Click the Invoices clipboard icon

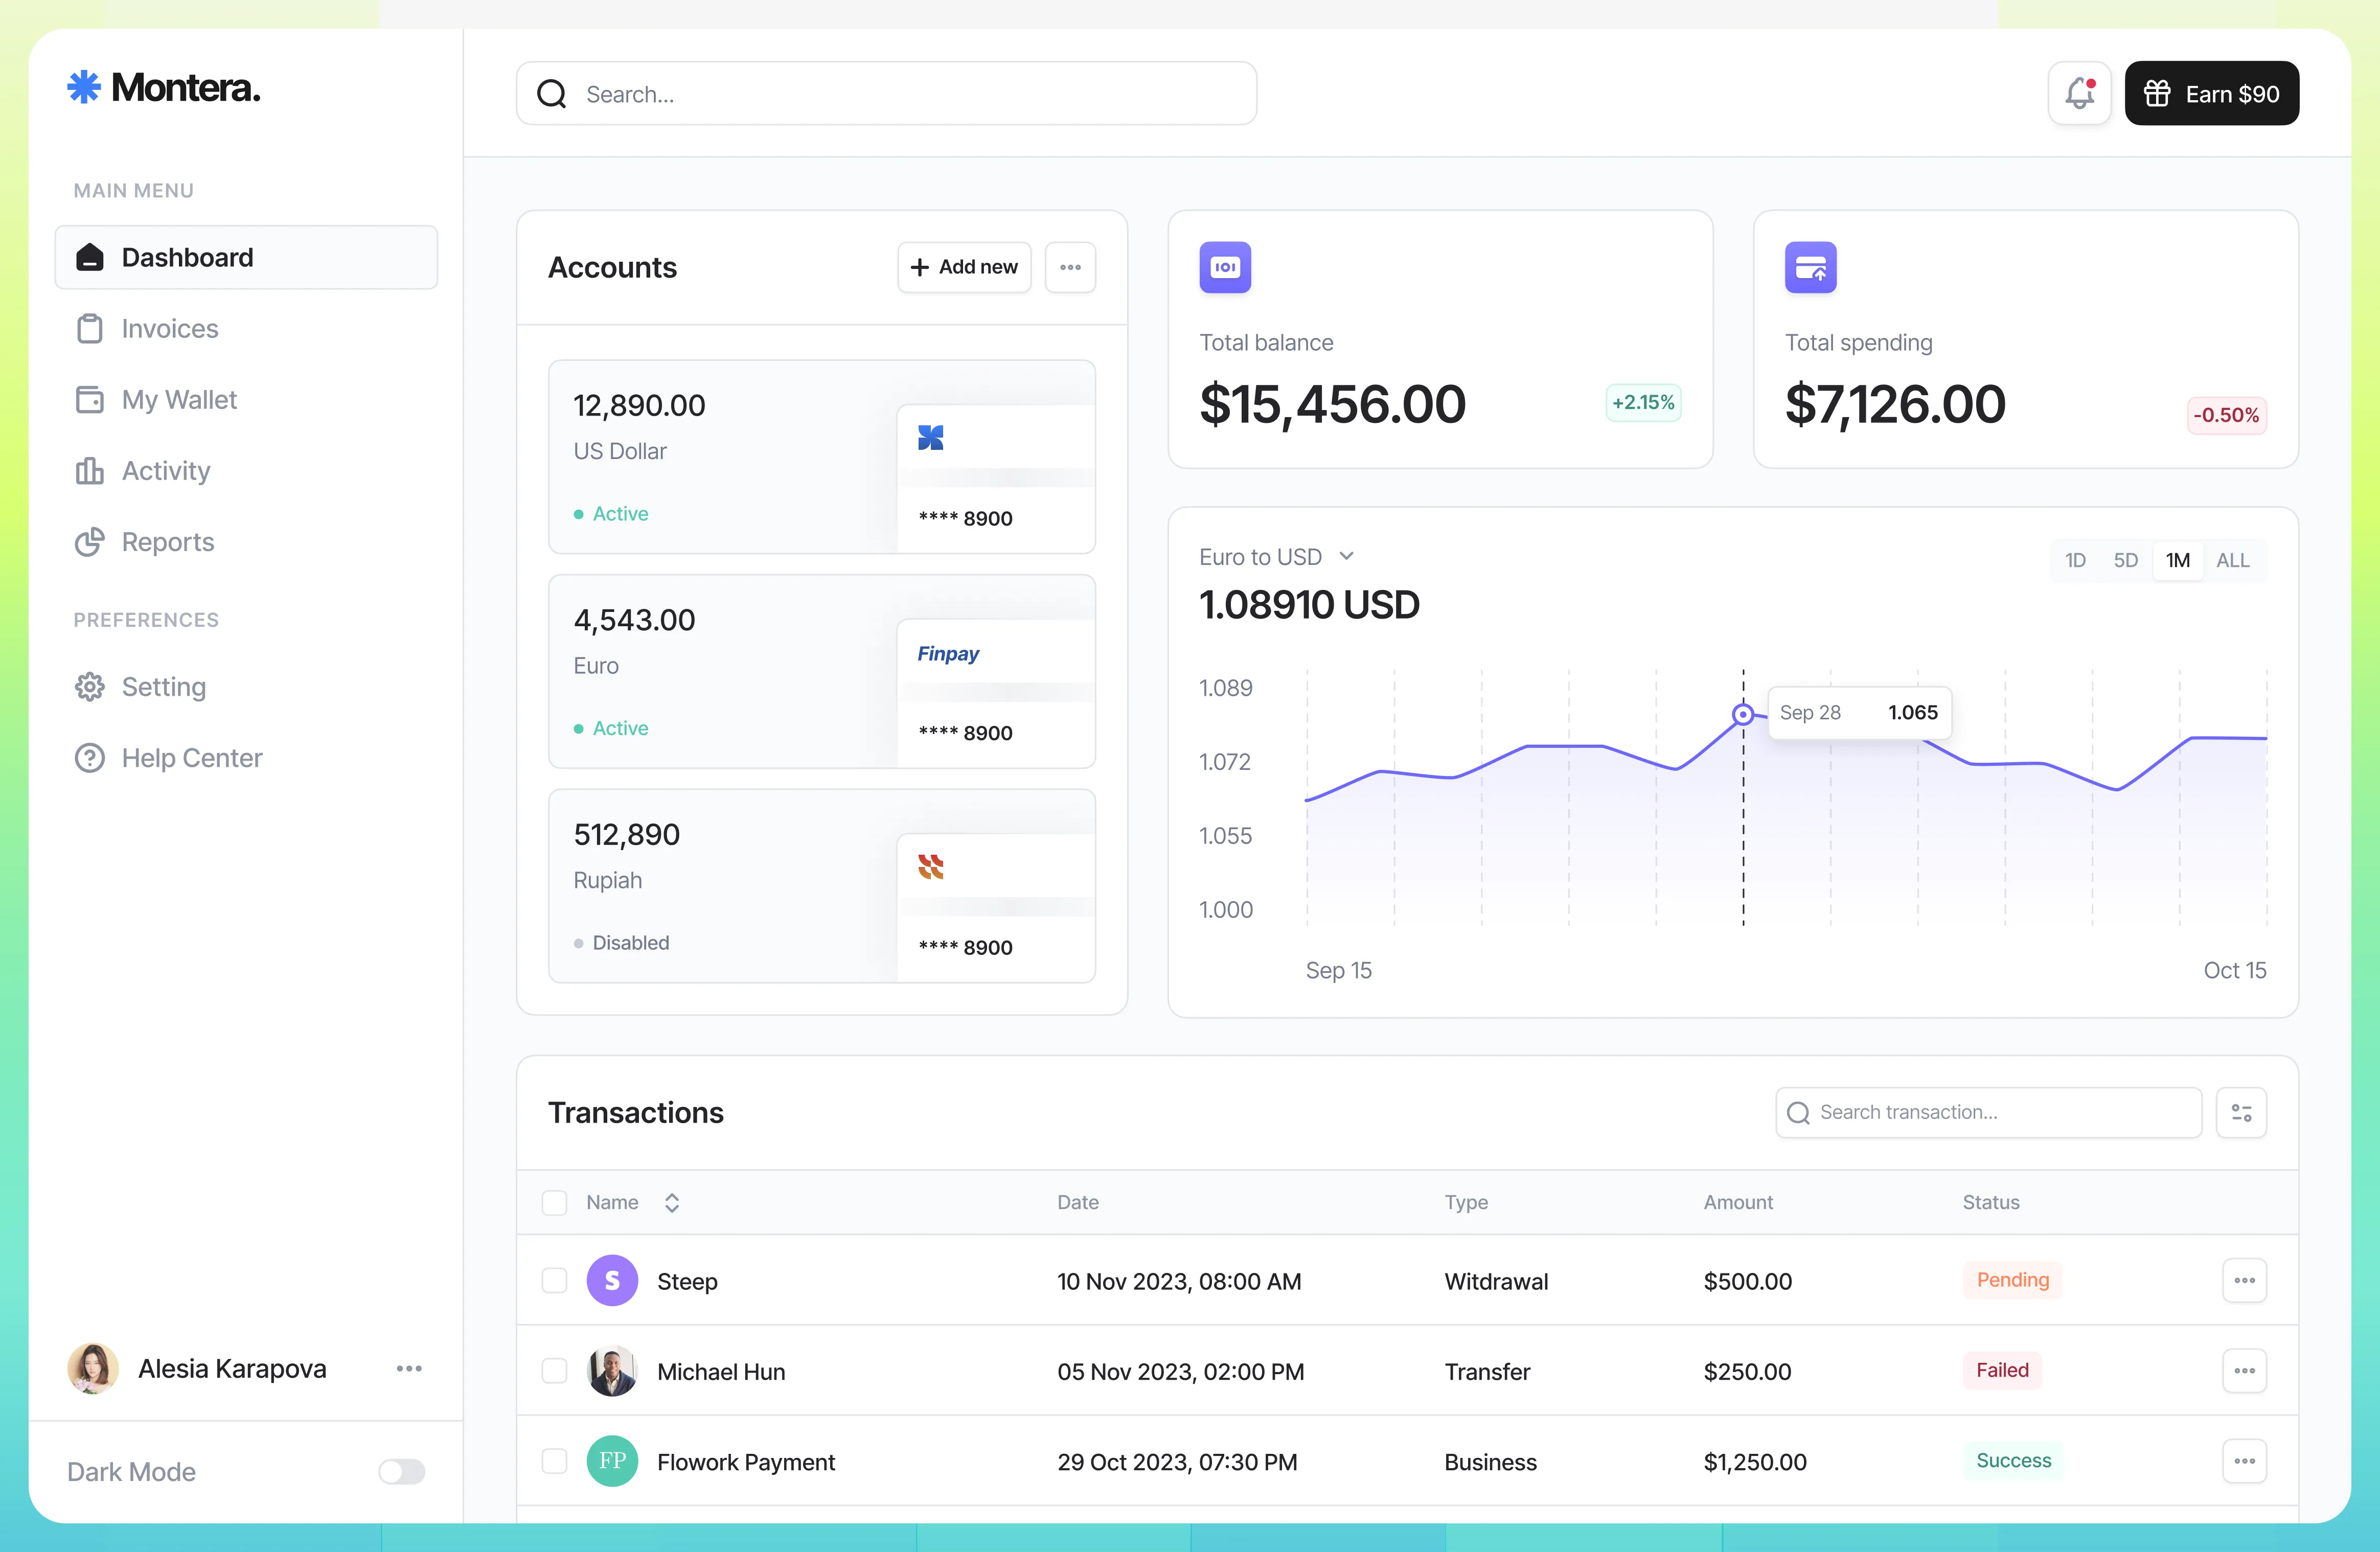(90, 328)
